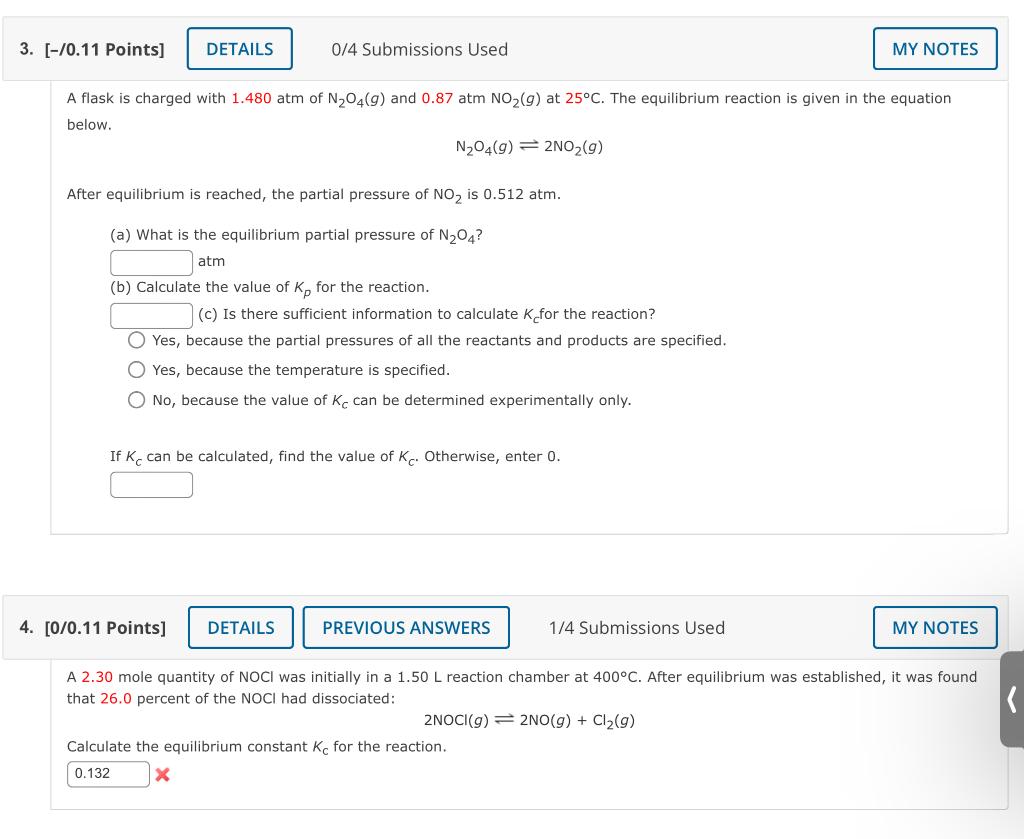1024x839 pixels.
Task: Click the red 1.480 randomized value
Action: coord(251,99)
